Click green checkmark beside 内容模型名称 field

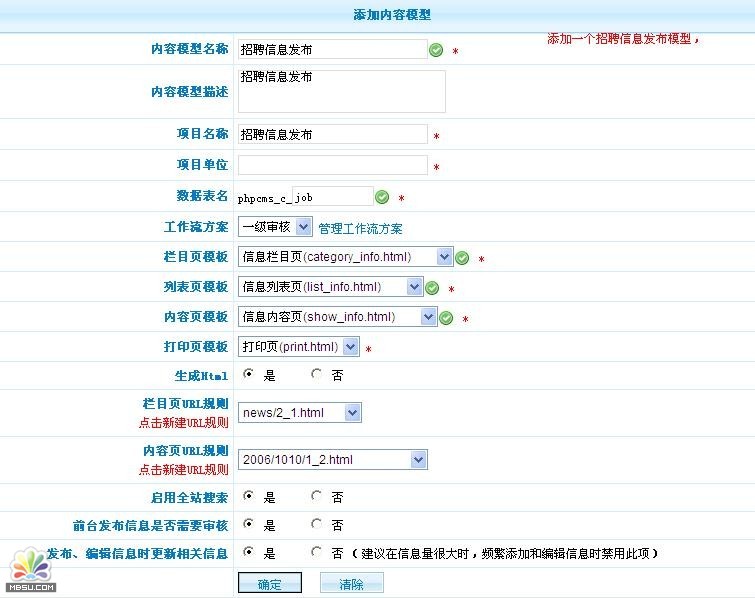pyautogui.click(x=436, y=50)
